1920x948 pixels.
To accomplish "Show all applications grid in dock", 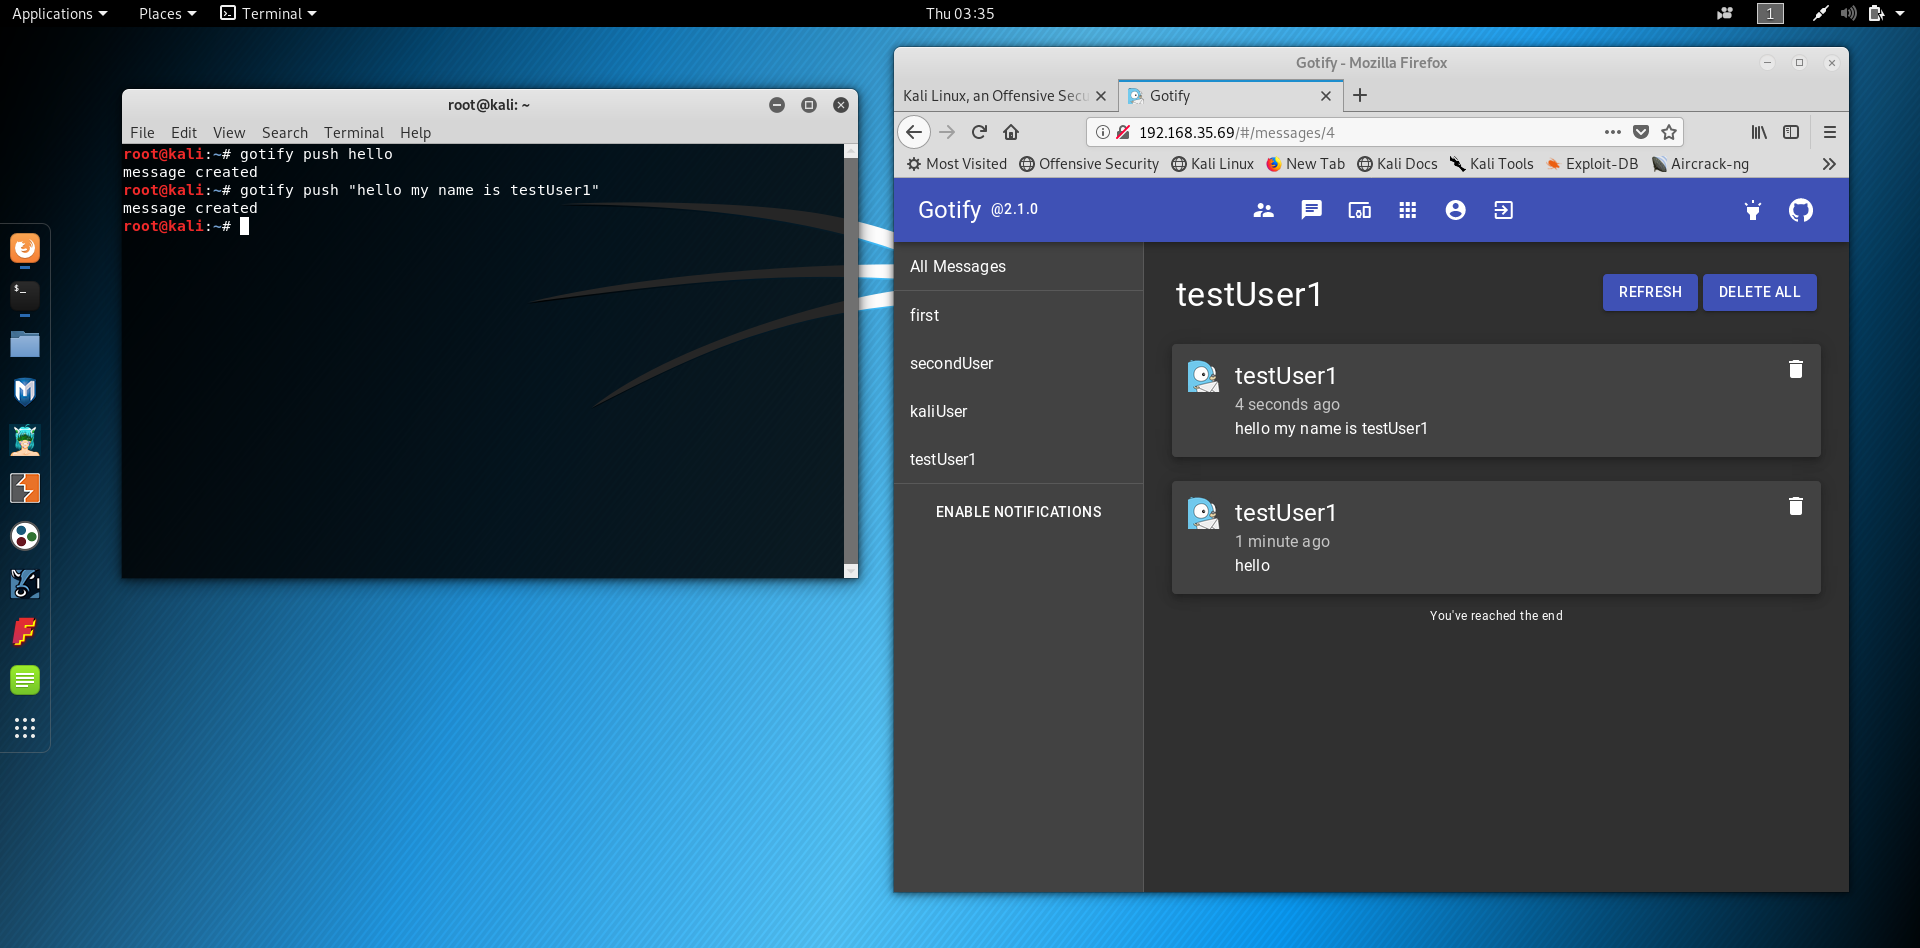I will click(x=25, y=727).
